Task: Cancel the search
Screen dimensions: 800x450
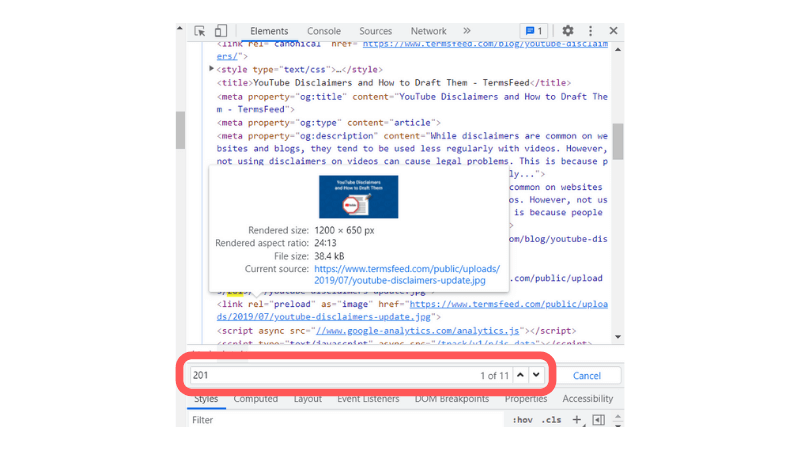Action: 587,376
